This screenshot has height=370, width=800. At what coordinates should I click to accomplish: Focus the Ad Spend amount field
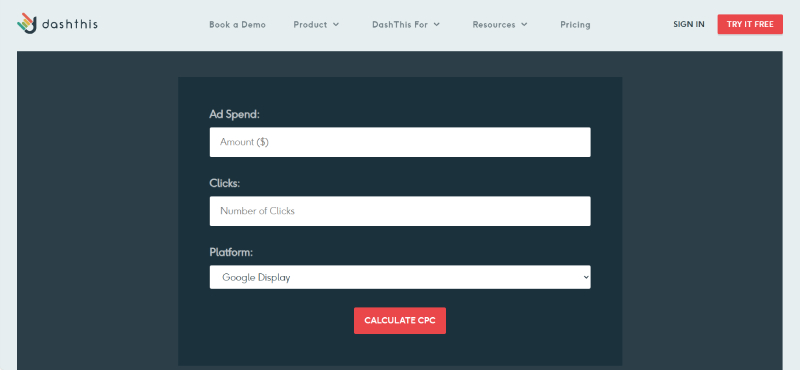coord(400,142)
